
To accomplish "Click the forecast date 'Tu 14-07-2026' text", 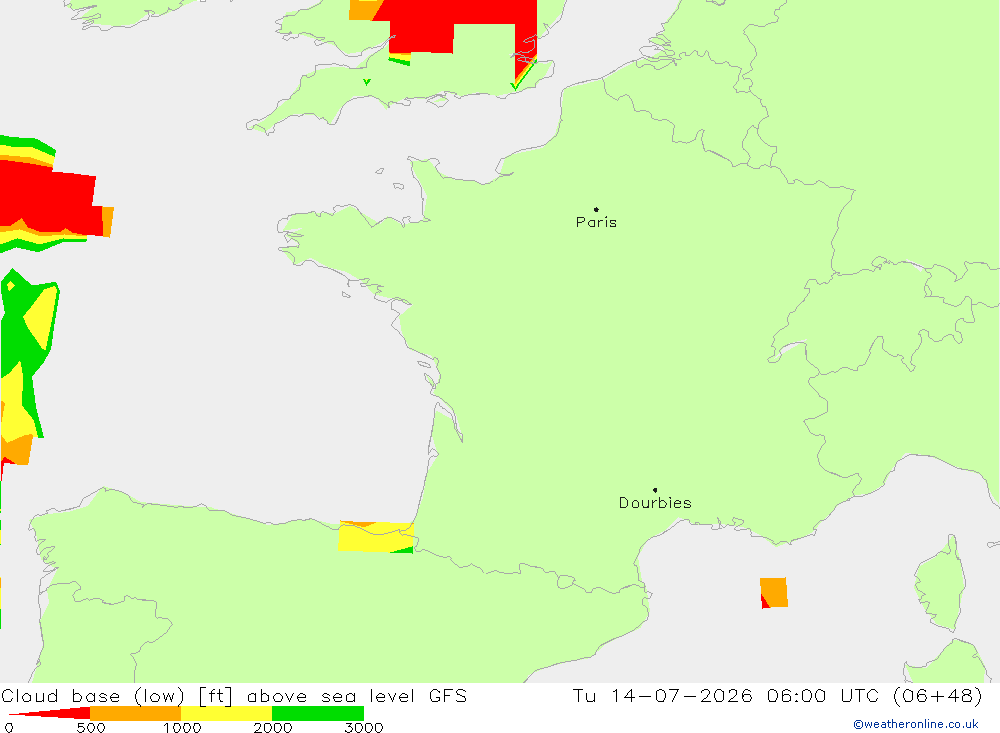I will point(663,695).
